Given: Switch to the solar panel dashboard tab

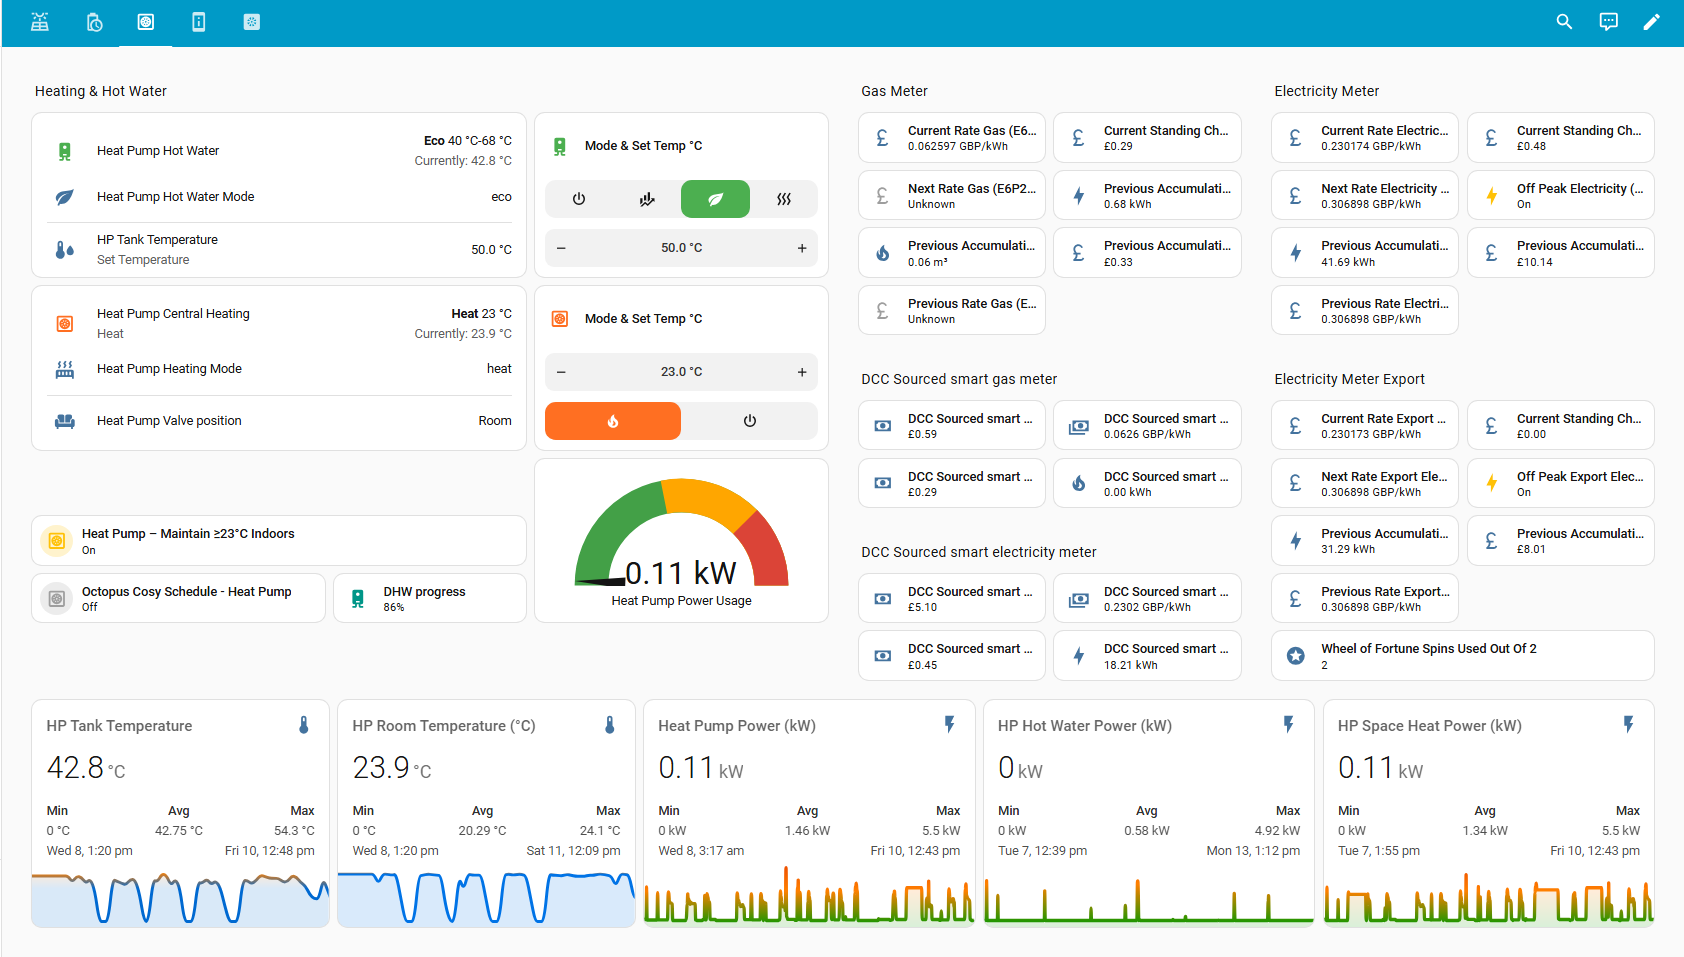Looking at the screenshot, I should [40, 22].
